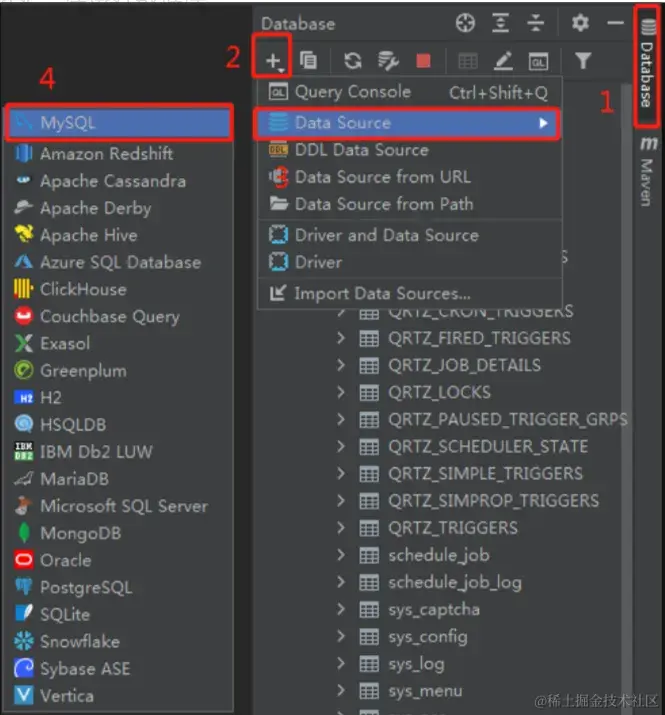Expand the QRTZ_PAUSED_TRIGGER_GRPS table node
The height and width of the screenshot is (715, 665).
[341, 419]
